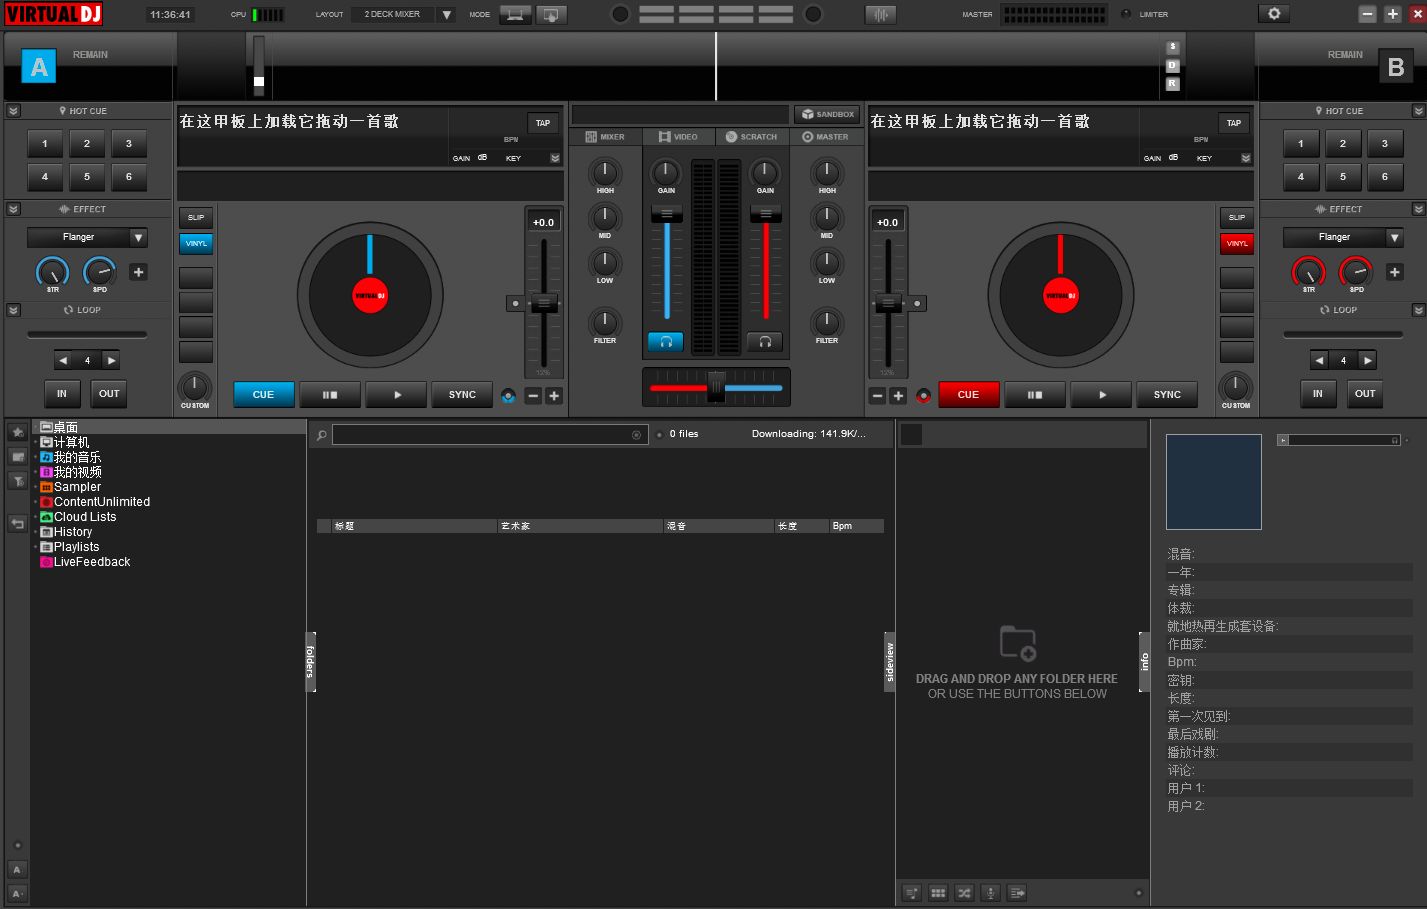The width and height of the screenshot is (1427, 909).
Task: Toggle VINYL mode on deck A
Action: [x=196, y=243]
